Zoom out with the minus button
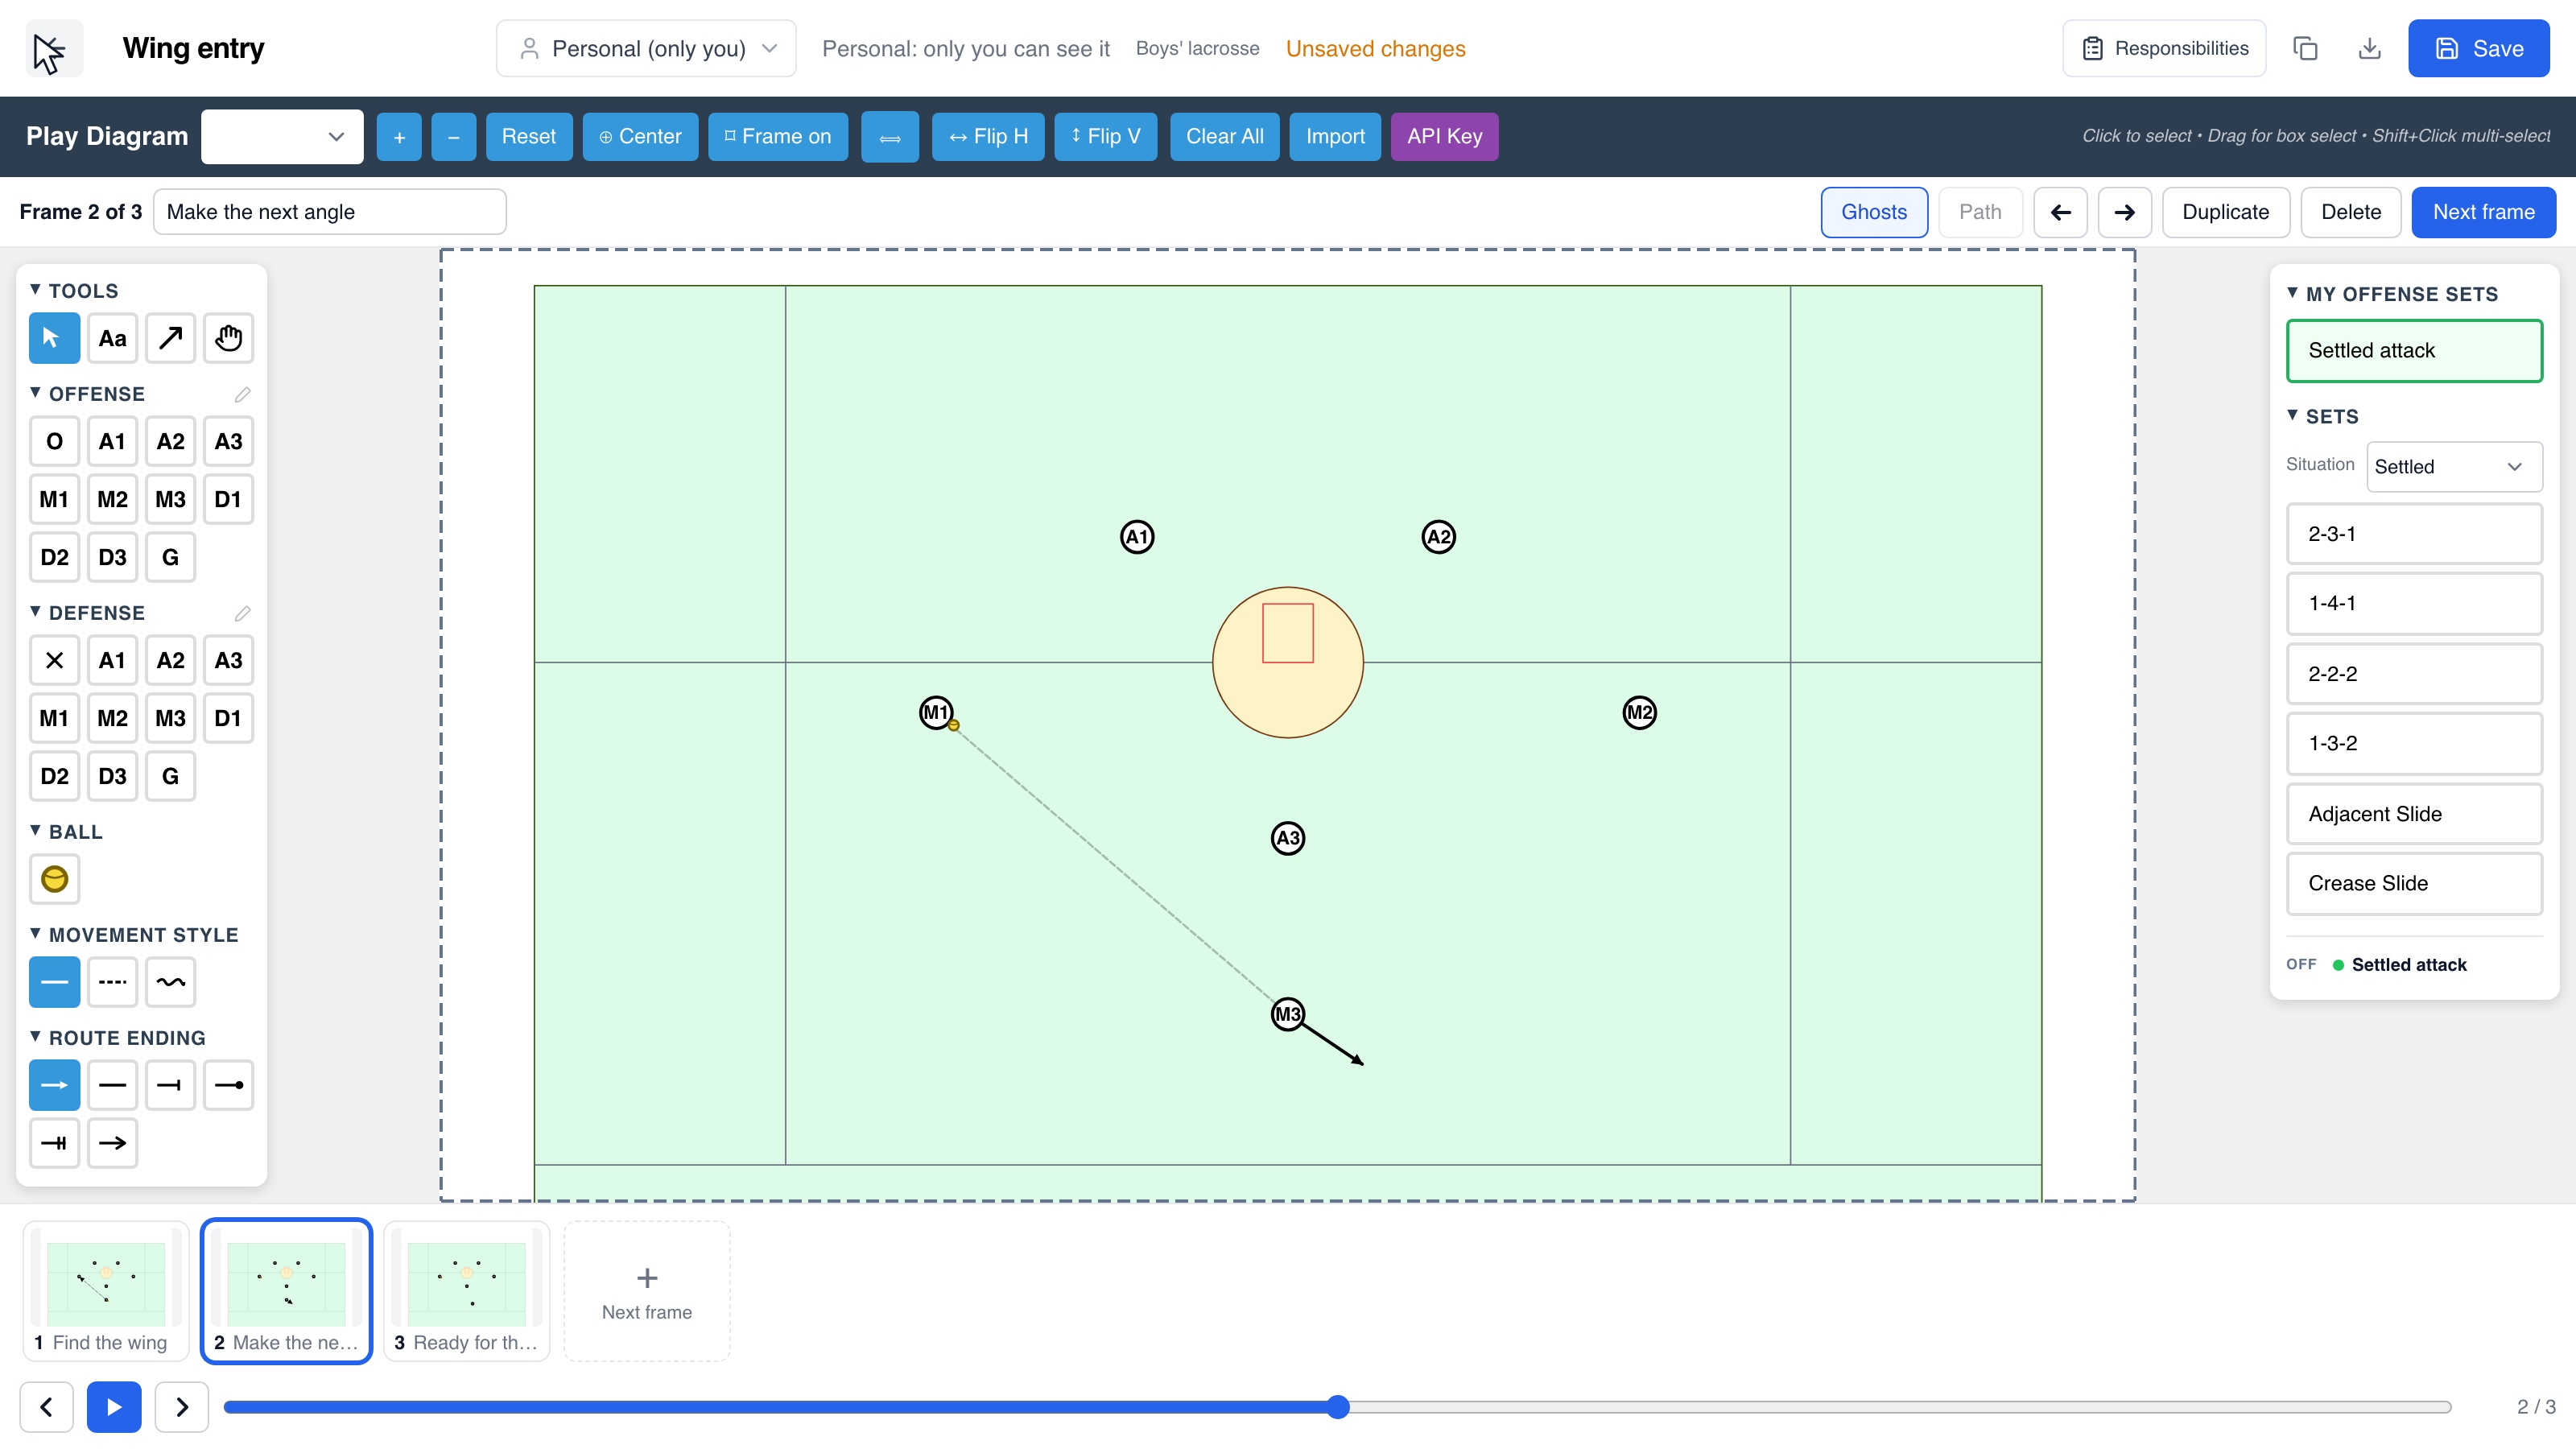Viewport: 2576px width, 1449px height. [453, 136]
